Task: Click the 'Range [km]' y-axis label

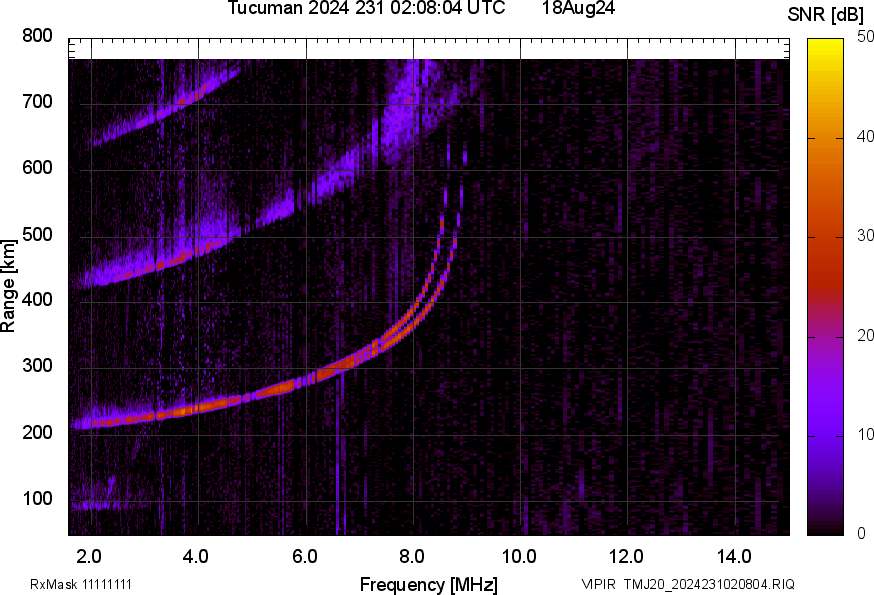Action: tap(8, 286)
